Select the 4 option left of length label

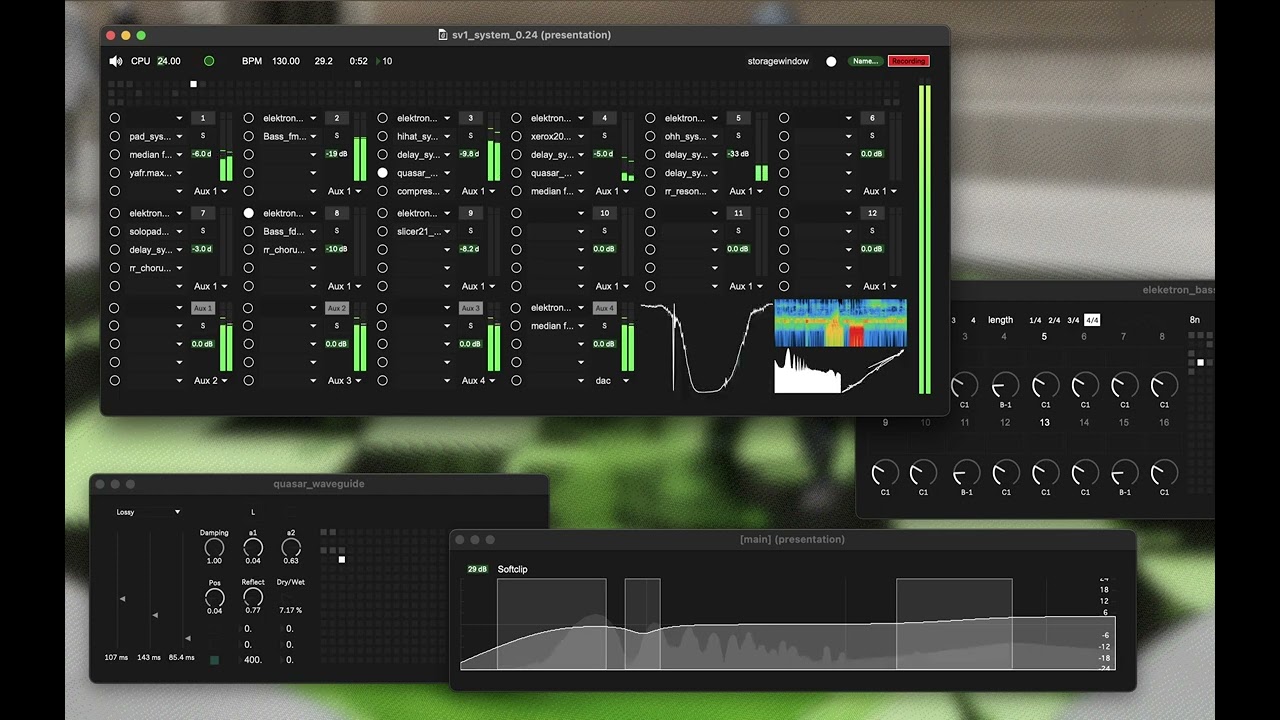pos(973,320)
